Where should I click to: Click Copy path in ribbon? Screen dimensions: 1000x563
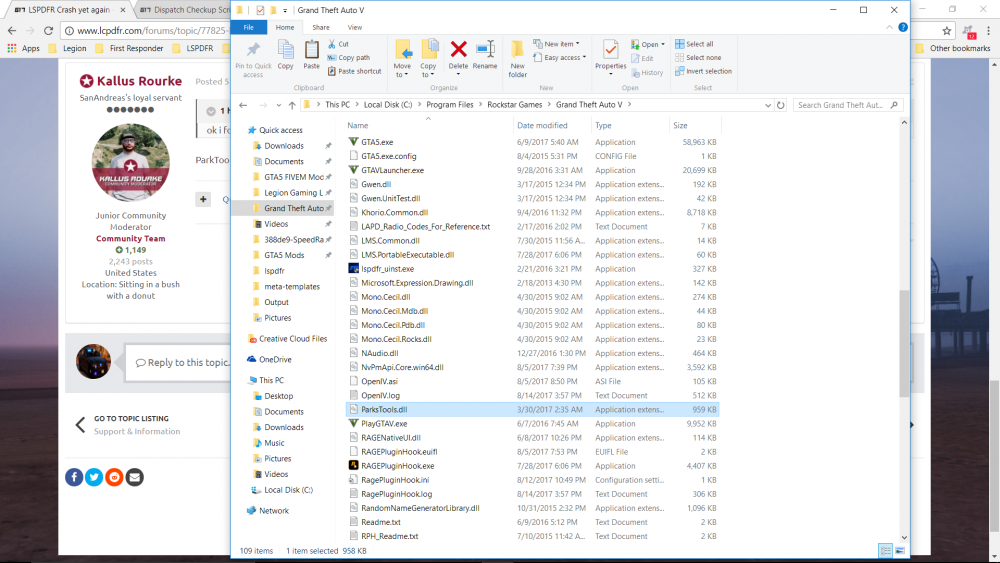[x=349, y=57]
